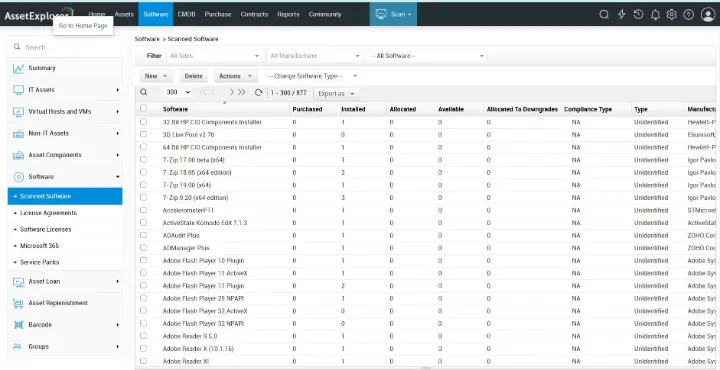Open the Community tab

pos(325,14)
